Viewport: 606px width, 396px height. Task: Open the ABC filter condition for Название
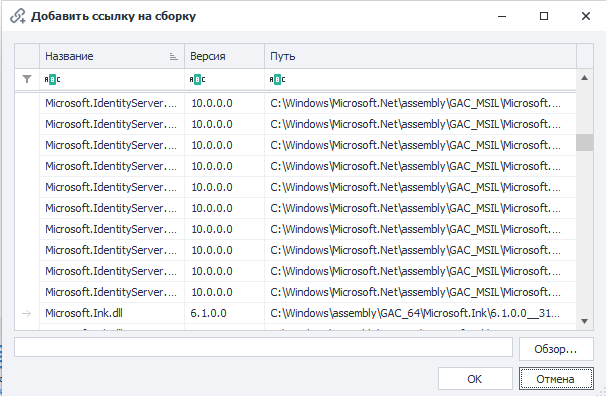tap(52, 80)
